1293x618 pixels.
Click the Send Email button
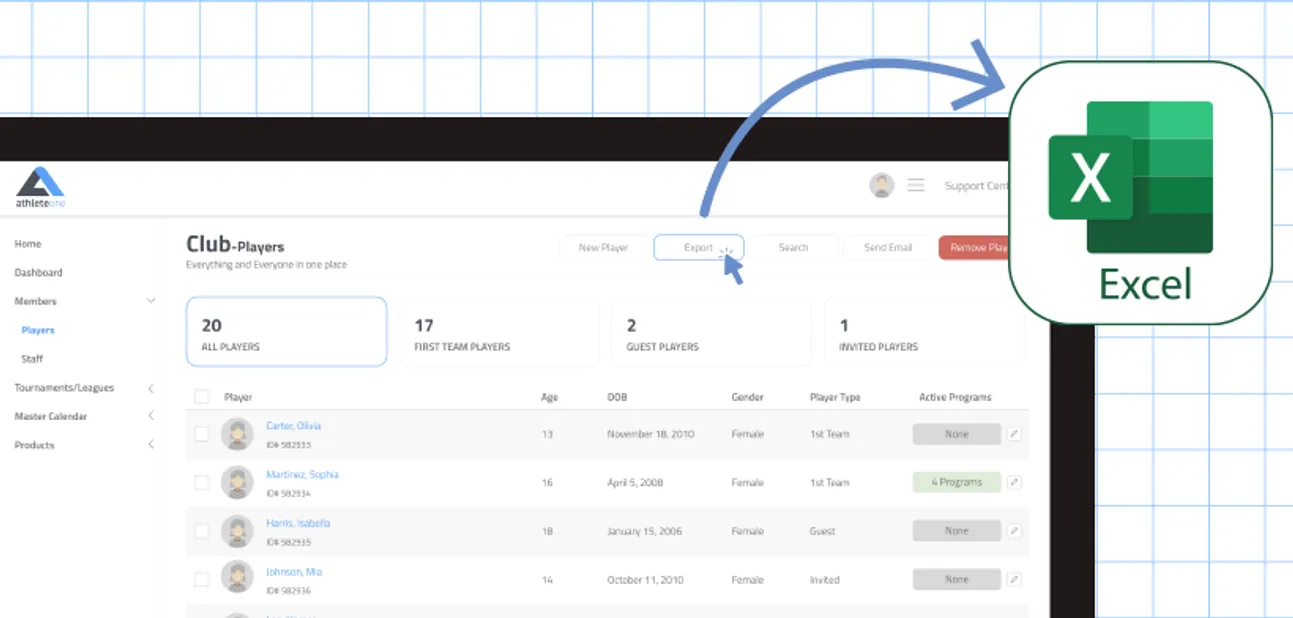[888, 248]
